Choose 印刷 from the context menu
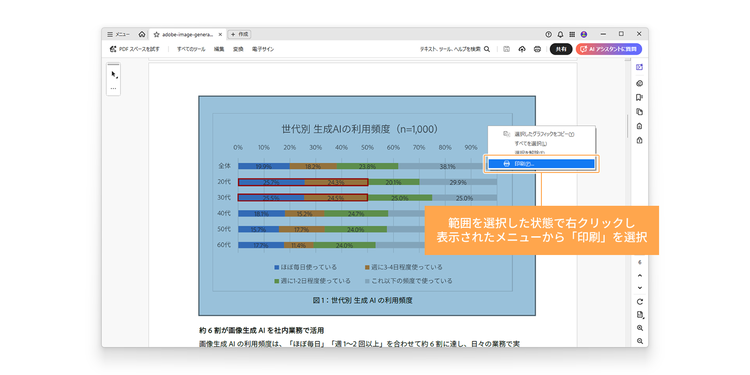This screenshot has height=375, width=750. 540,164
